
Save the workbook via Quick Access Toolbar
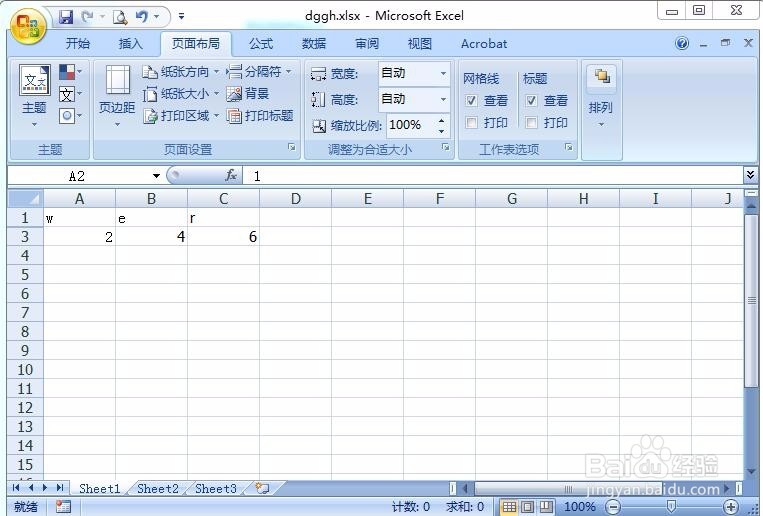click(x=66, y=17)
